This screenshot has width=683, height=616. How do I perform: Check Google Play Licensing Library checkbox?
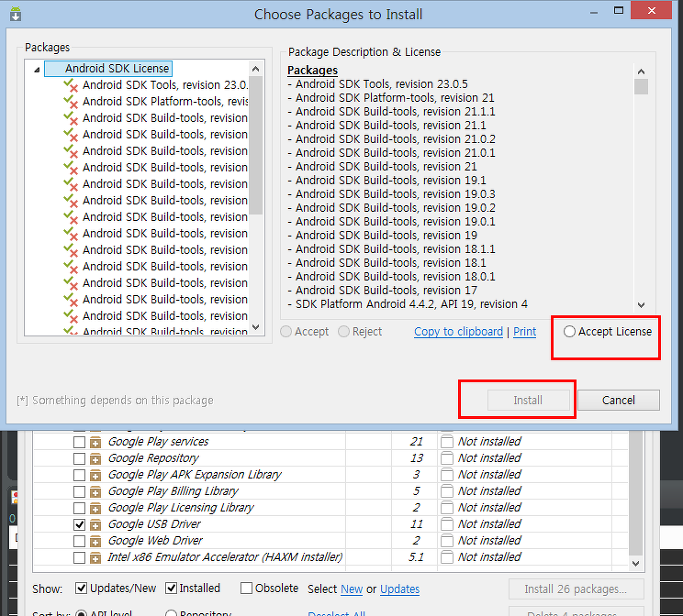coord(79,508)
